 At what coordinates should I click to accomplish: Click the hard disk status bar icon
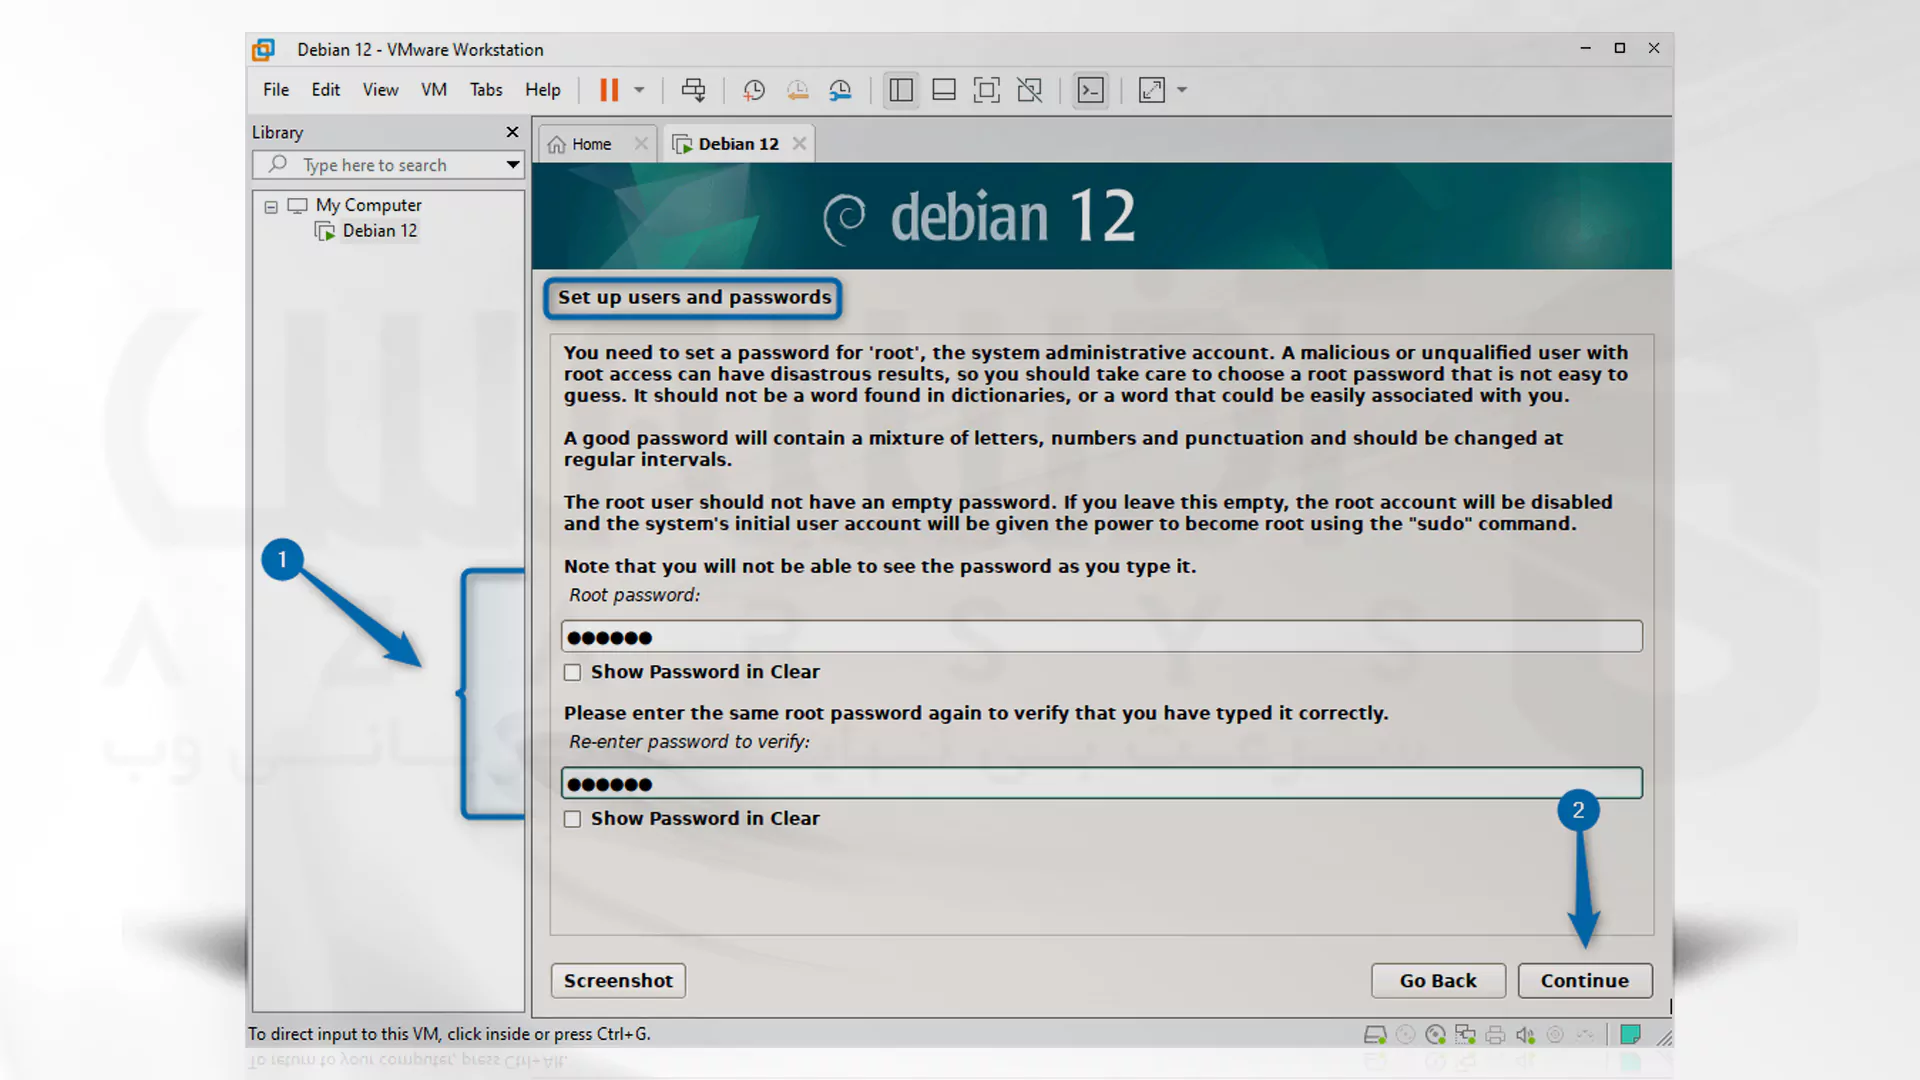1375,1035
